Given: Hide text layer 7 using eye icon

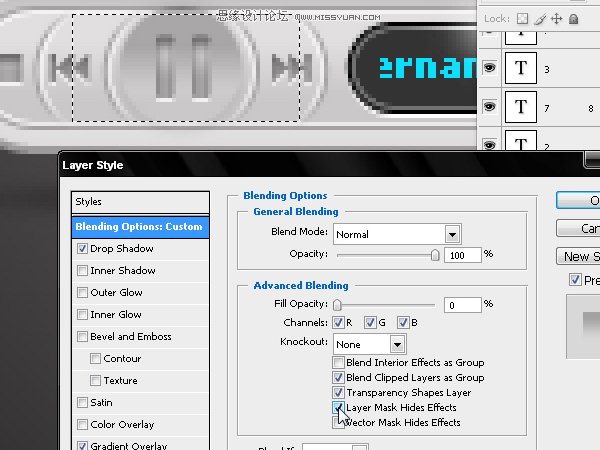Looking at the screenshot, I should pyautogui.click(x=489, y=106).
